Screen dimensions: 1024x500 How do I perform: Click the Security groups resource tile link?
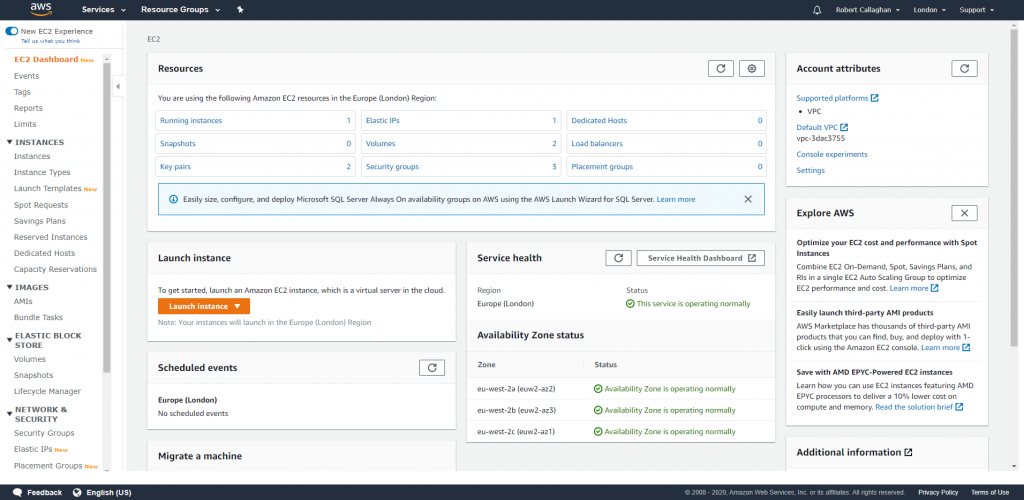coord(392,166)
